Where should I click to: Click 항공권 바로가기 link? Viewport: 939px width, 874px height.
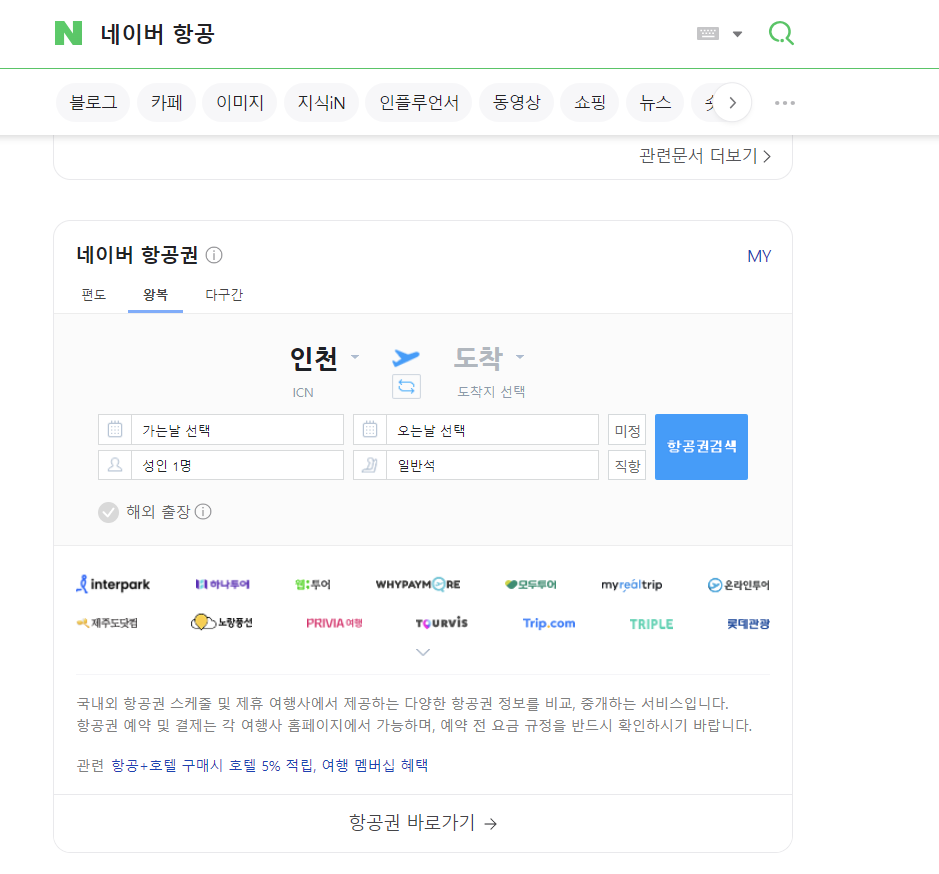point(423,823)
